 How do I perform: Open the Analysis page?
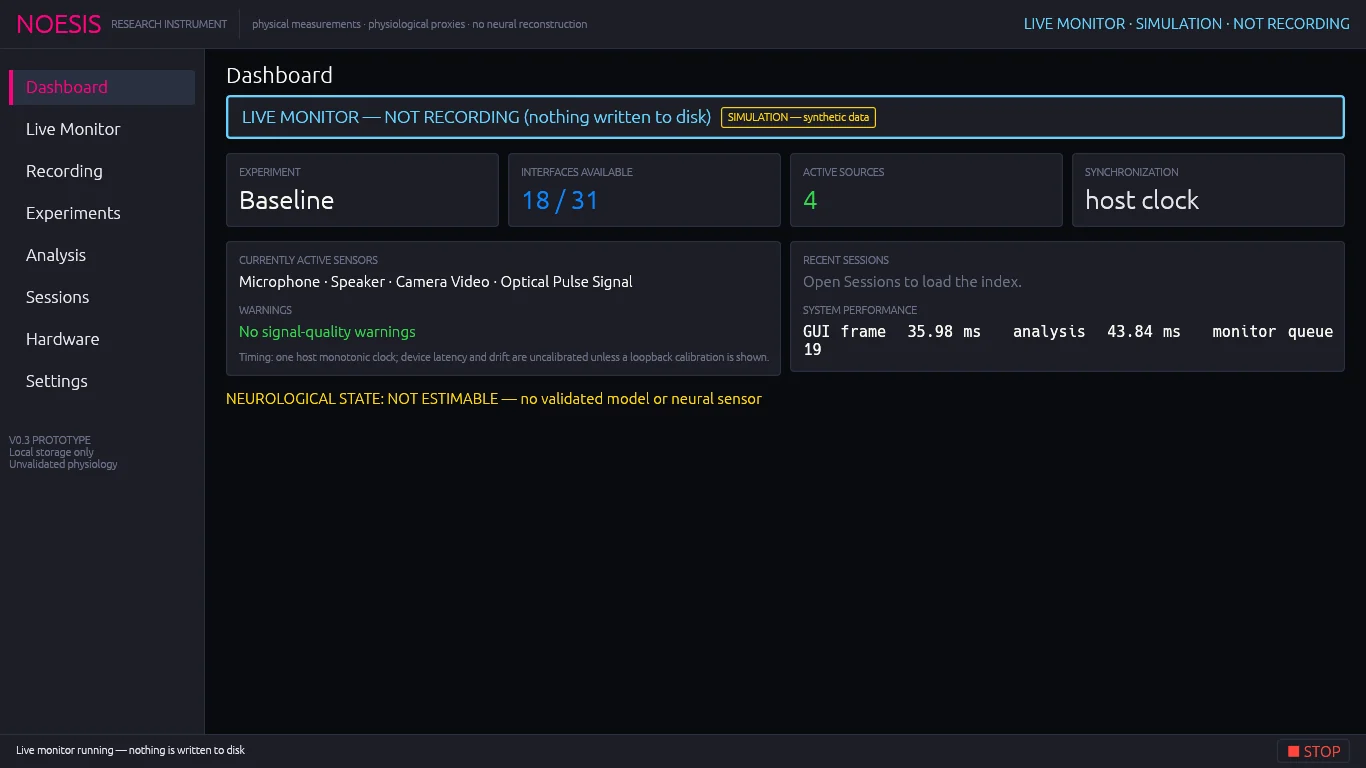(102, 255)
